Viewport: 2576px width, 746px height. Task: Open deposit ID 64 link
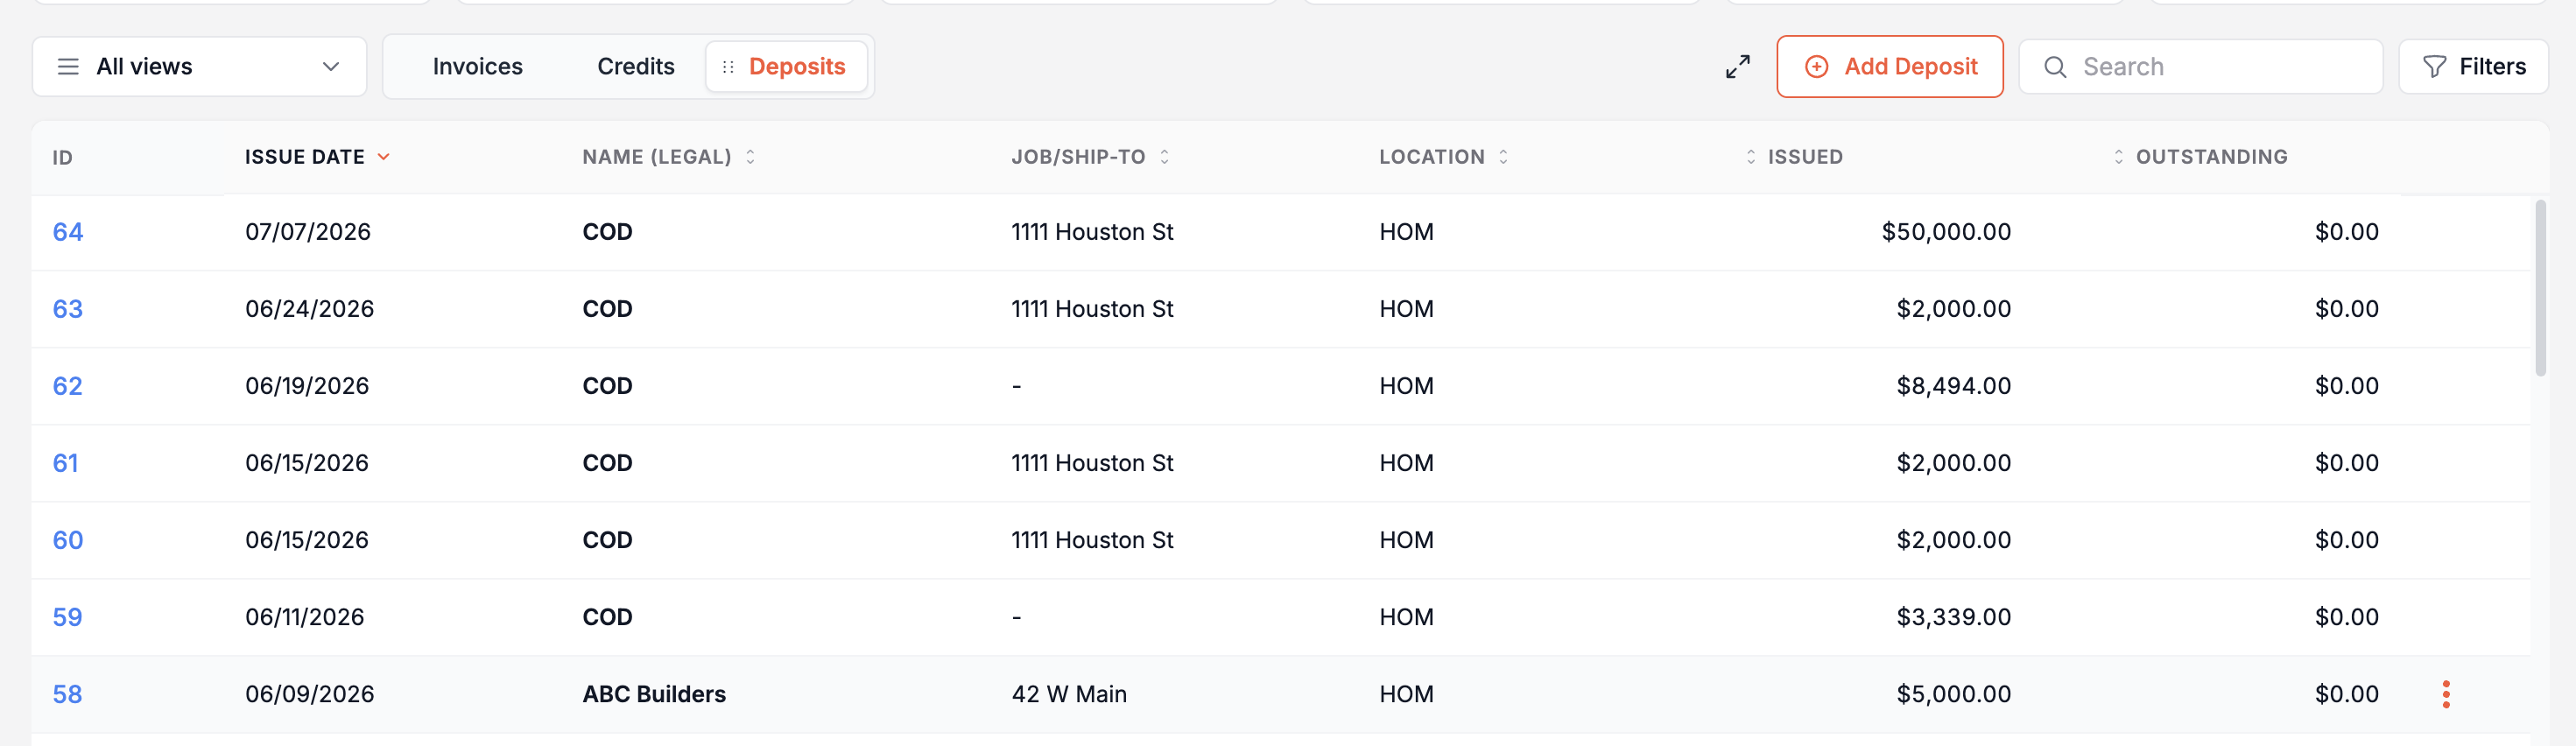[x=67, y=232]
